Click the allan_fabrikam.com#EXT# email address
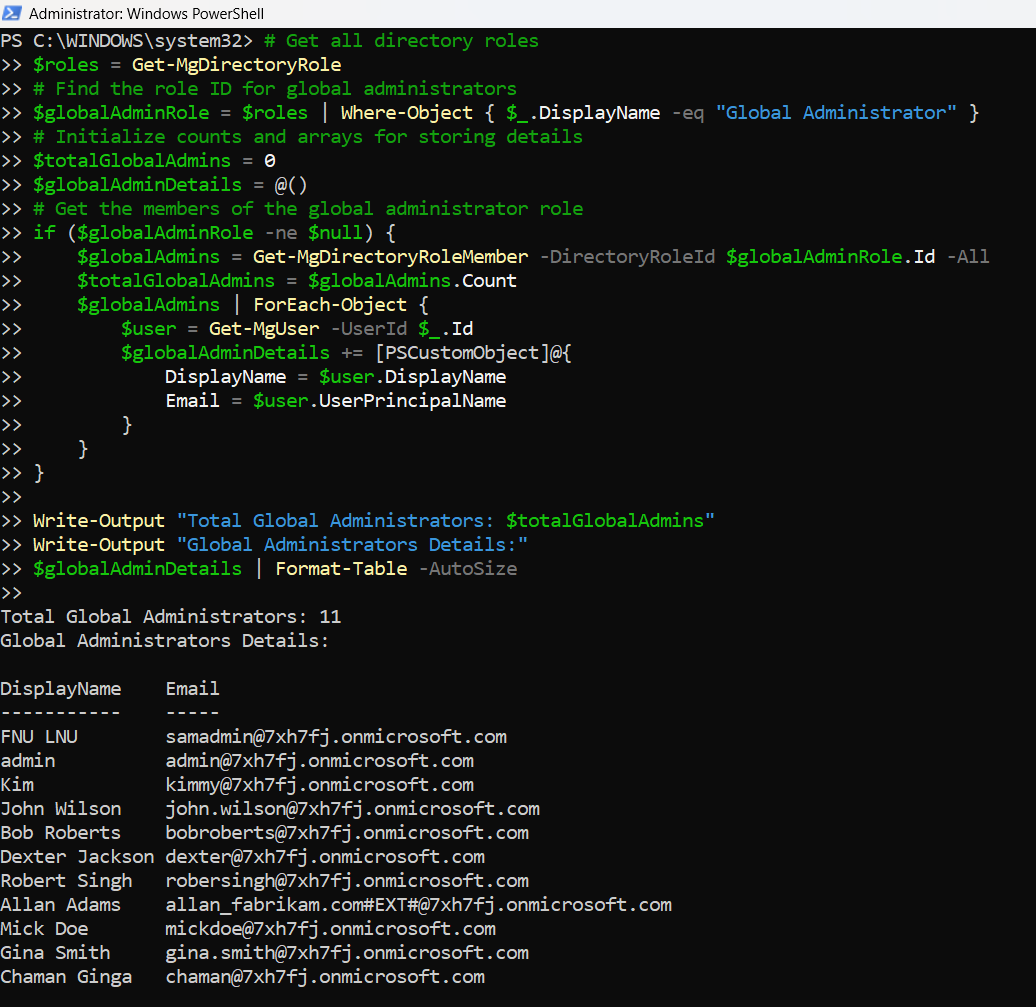This screenshot has width=1036, height=1007. (x=418, y=905)
